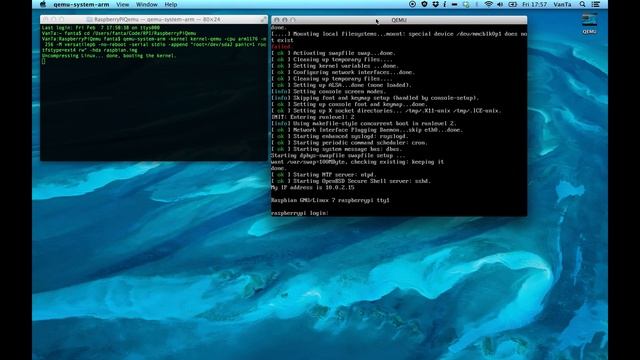Image resolution: width=640 pixels, height=360 pixels.
Task: Click 'Starting NTP server: ntpd' line
Action: 324,175
